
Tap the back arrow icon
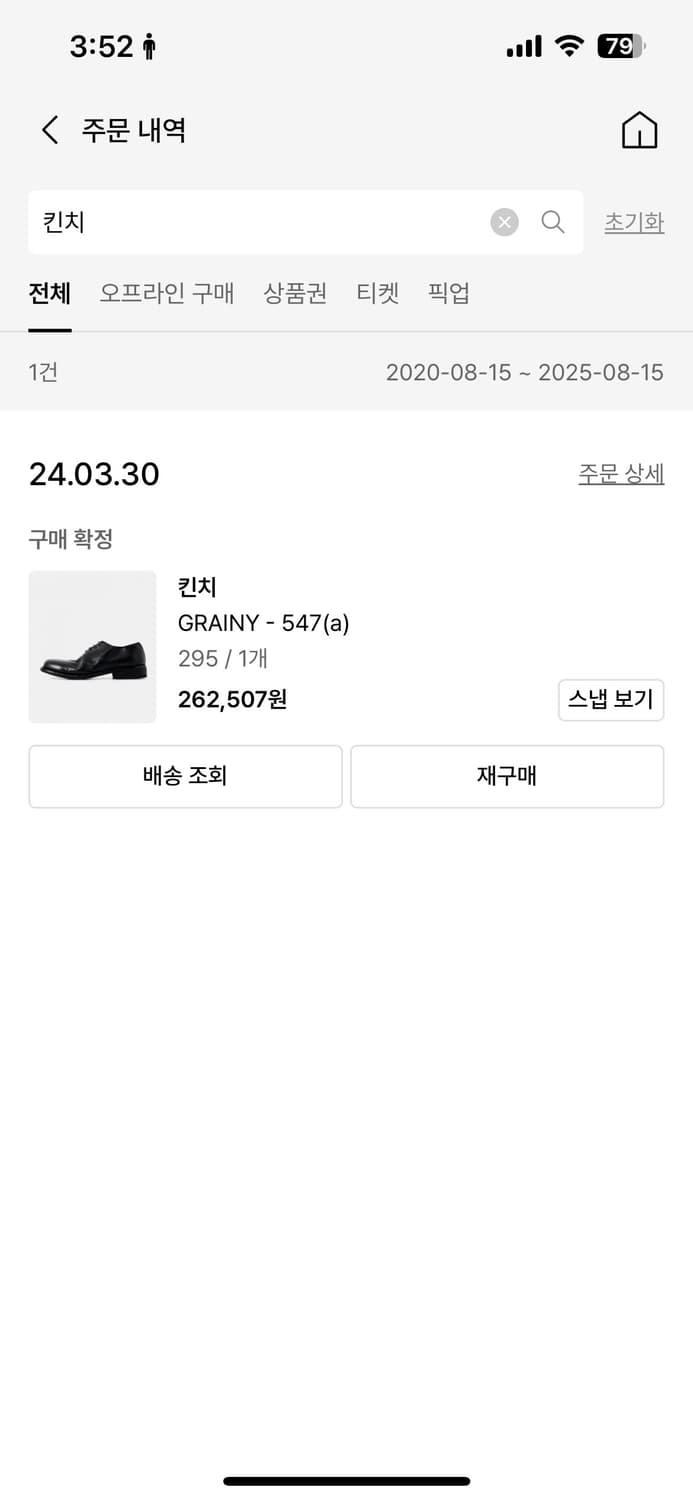[x=50, y=130]
